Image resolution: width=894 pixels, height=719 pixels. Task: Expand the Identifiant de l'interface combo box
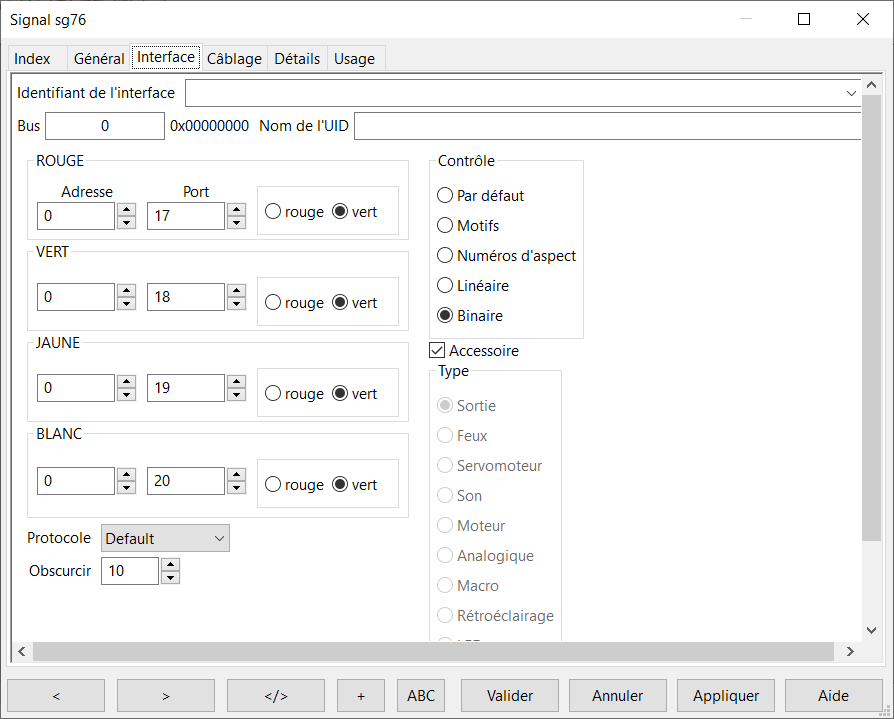(851, 93)
